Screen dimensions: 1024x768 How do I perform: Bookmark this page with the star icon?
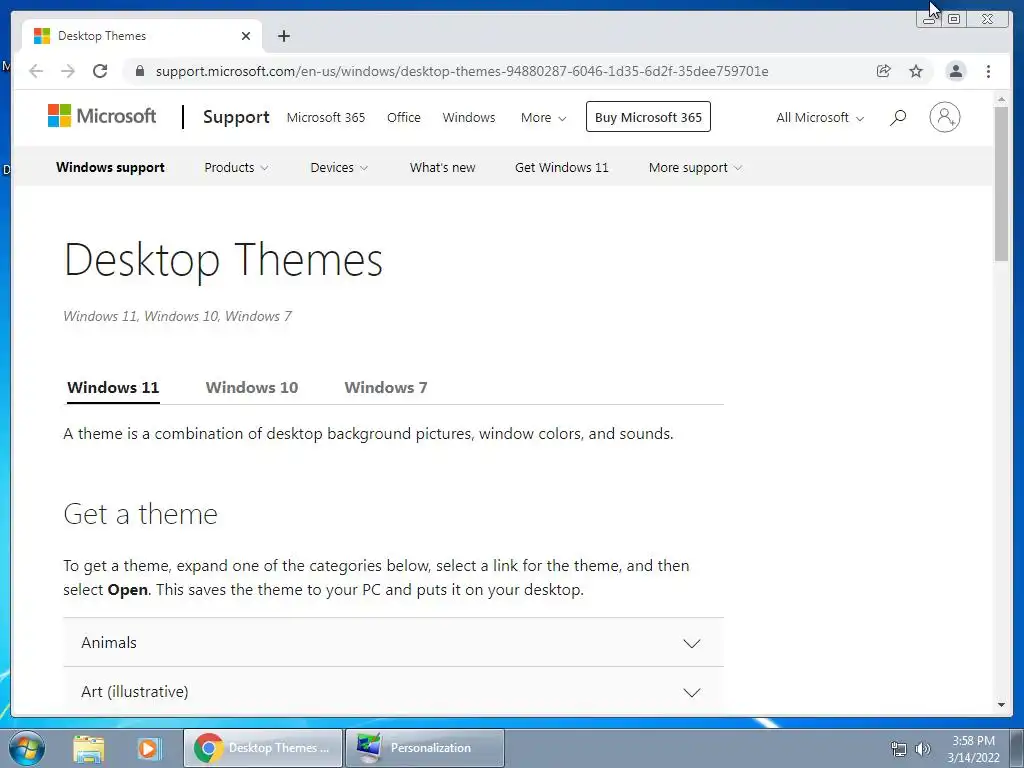tap(916, 71)
